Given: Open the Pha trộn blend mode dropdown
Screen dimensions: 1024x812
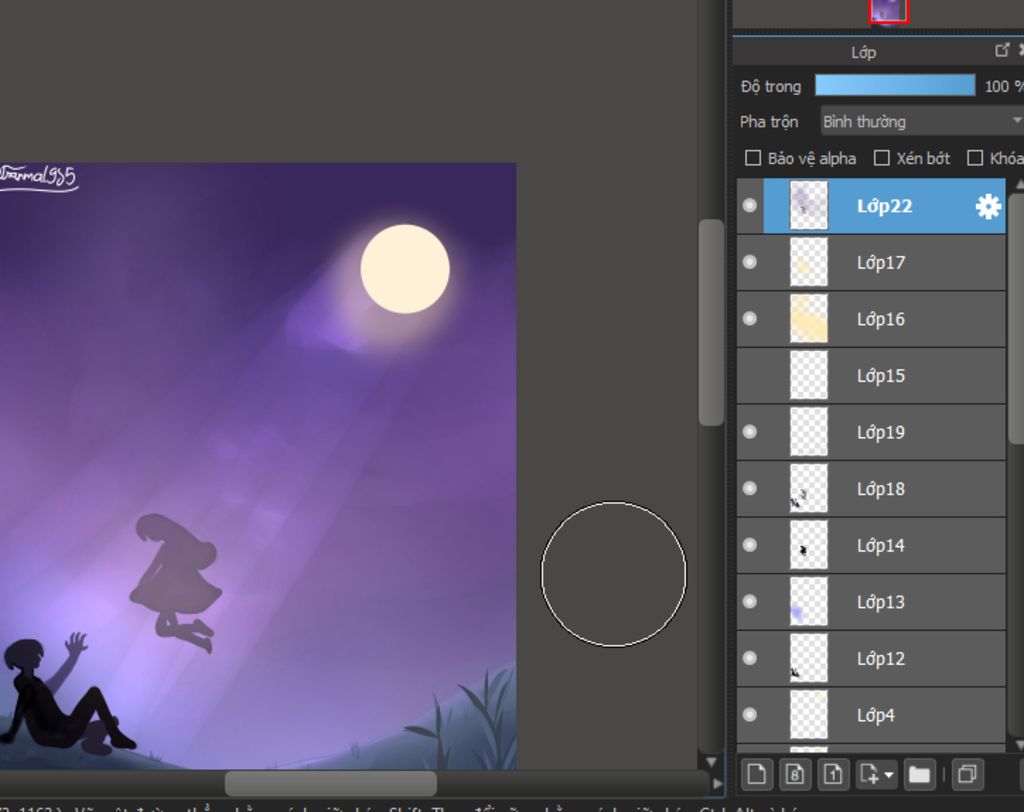Looking at the screenshot, I should pos(920,121).
